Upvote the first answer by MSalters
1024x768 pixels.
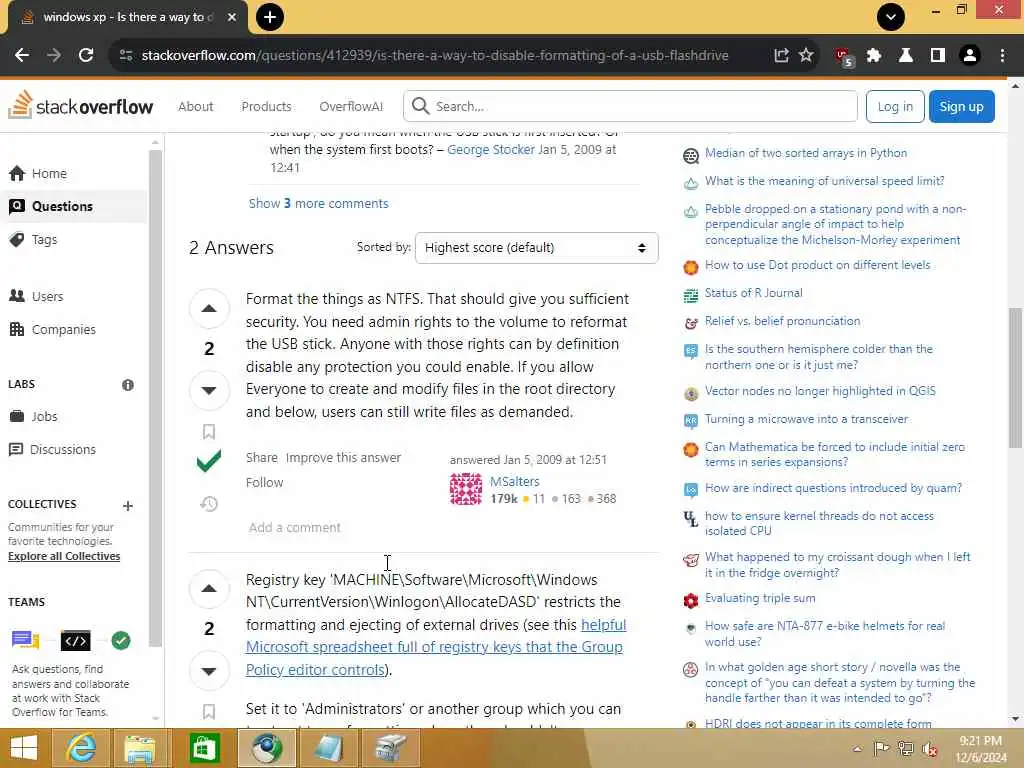click(x=209, y=308)
